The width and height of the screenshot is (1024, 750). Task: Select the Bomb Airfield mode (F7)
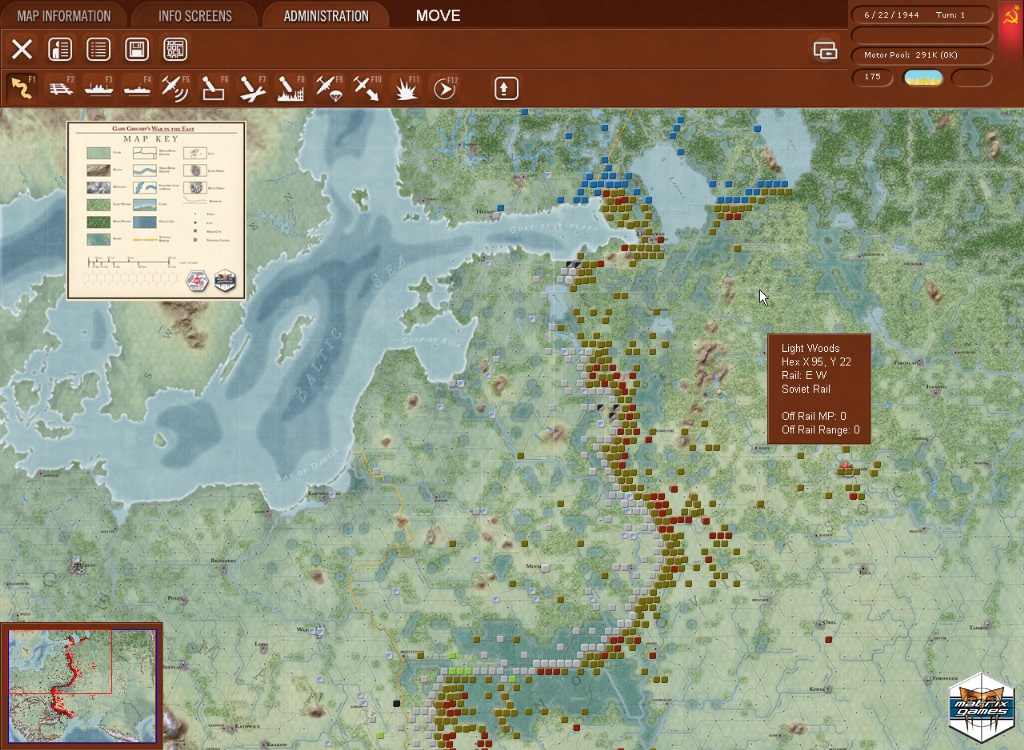pyautogui.click(x=253, y=88)
